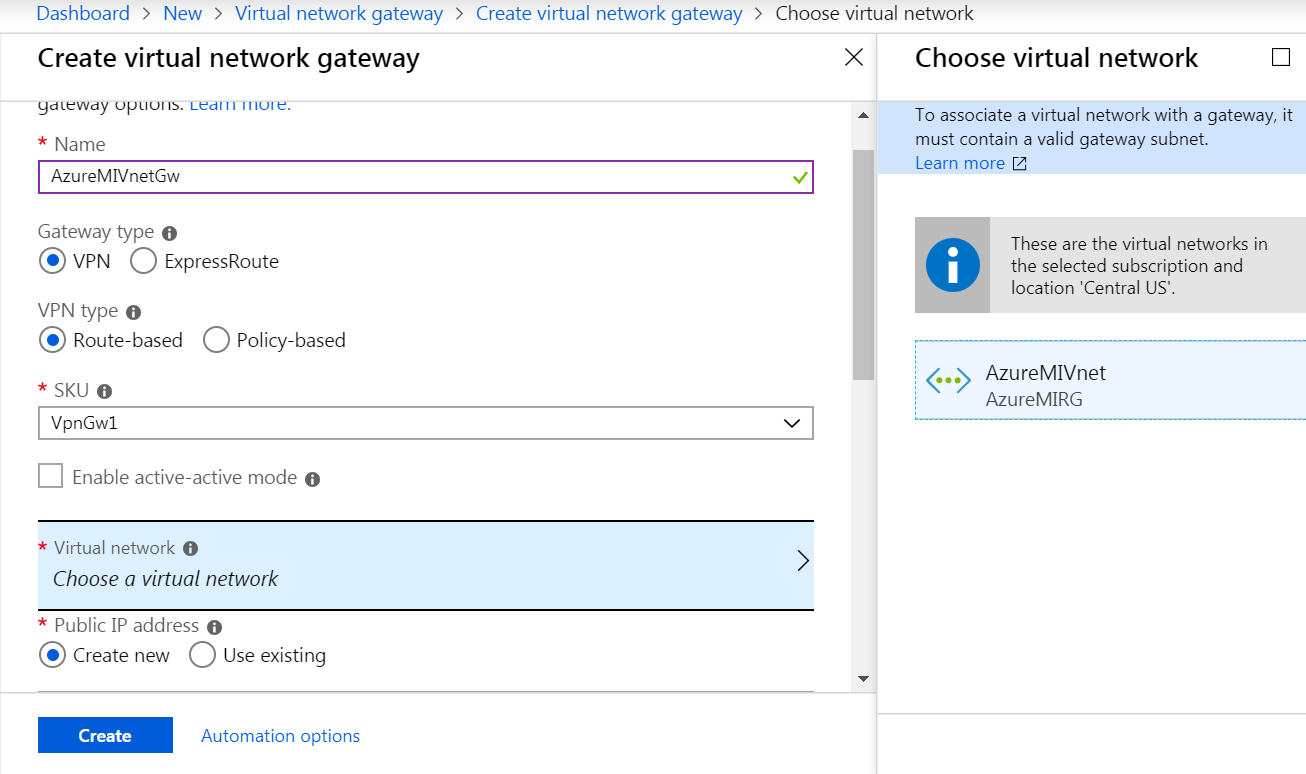This screenshot has height=774, width=1306.
Task: Click info icon next to Gateway type
Action: pyautogui.click(x=169, y=233)
